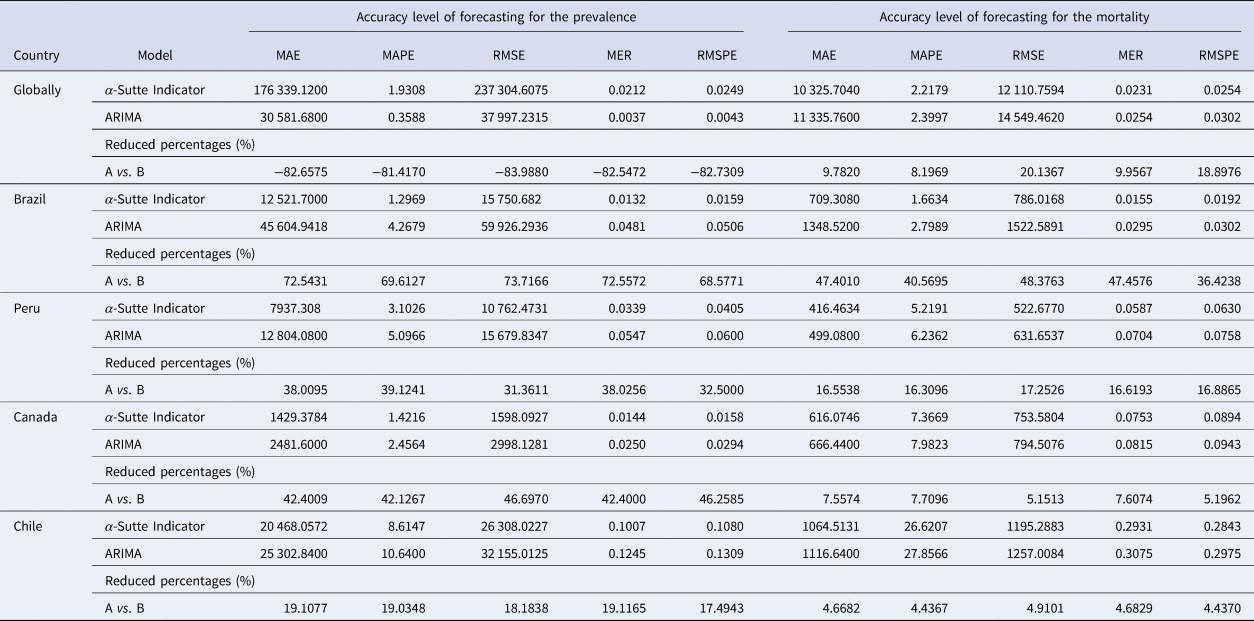
Task: Click Brazil's ARIMA model cell
Action: point(123,226)
